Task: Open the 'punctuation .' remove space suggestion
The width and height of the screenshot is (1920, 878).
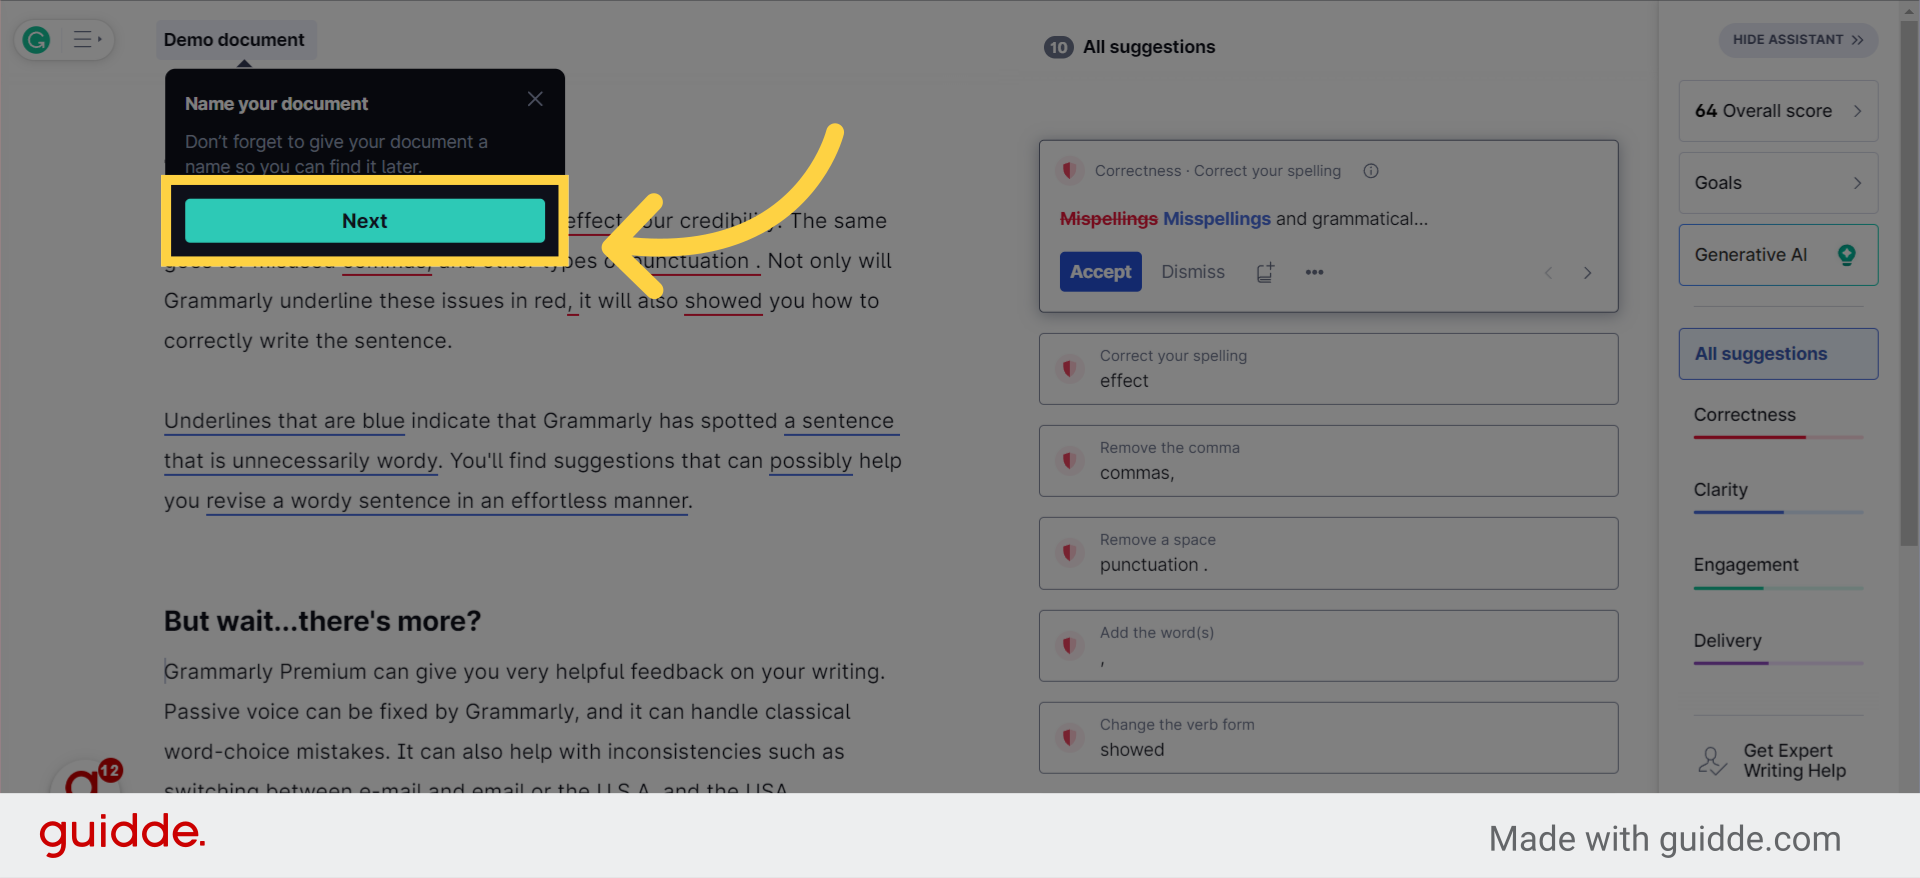Action: 1328,553
